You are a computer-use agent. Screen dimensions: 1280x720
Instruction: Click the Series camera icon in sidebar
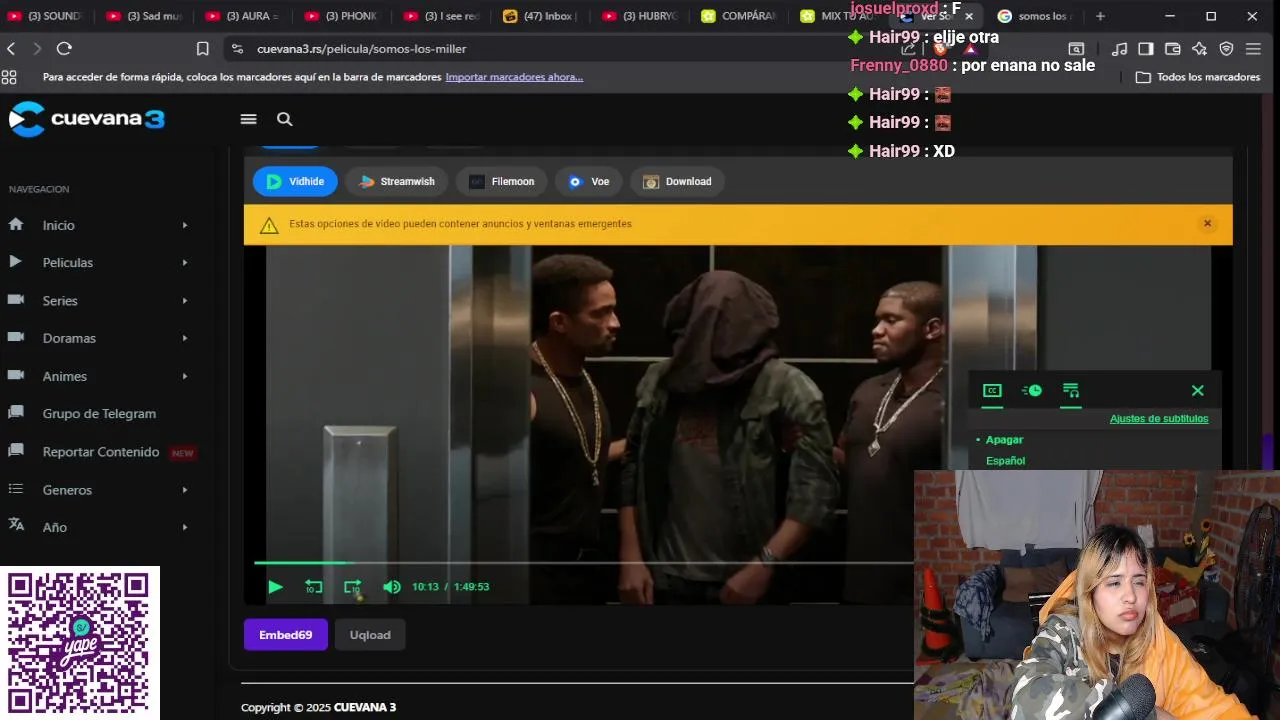pyautogui.click(x=15, y=300)
